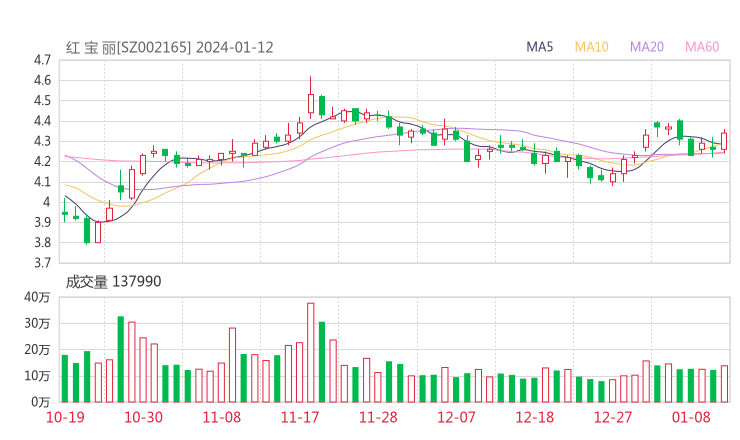Click the 12-27 date axis label
The height and width of the screenshot is (440, 740).
tap(613, 417)
